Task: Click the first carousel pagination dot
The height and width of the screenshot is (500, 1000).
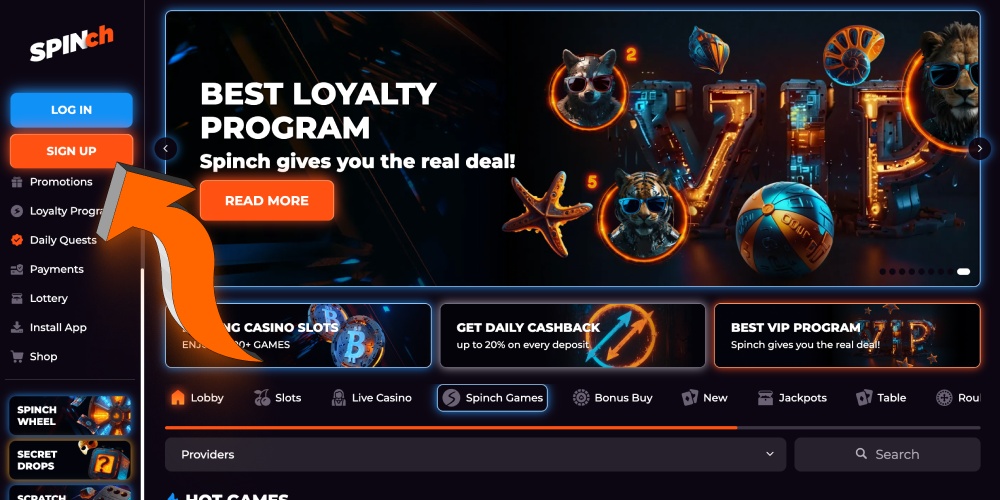Action: click(883, 272)
